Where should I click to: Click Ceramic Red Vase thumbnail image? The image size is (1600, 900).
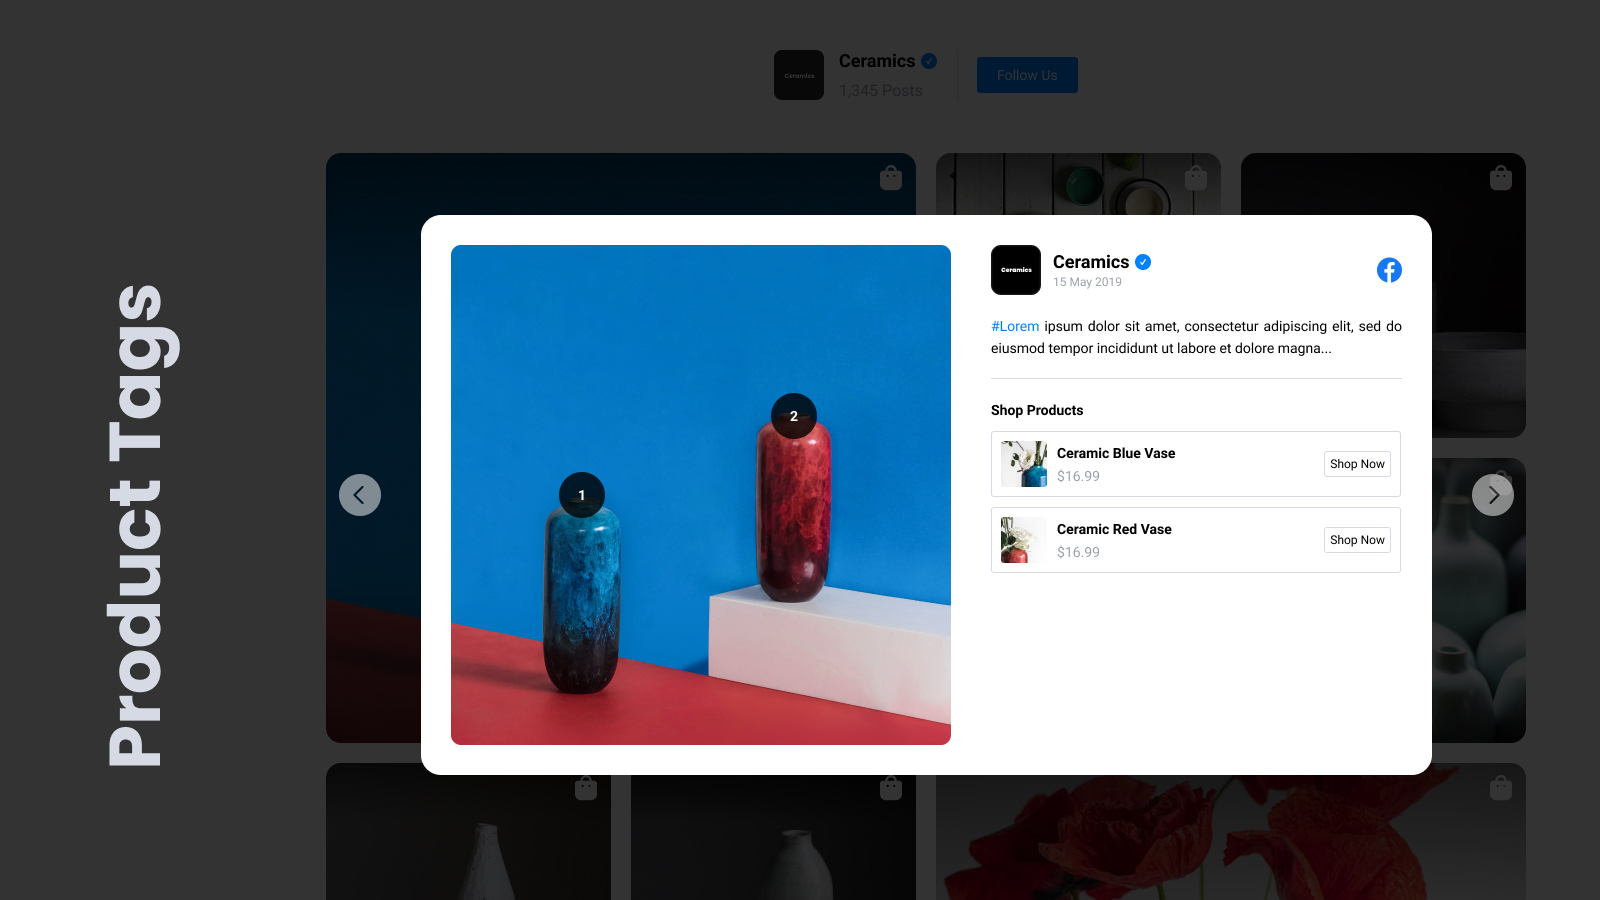click(x=1024, y=540)
